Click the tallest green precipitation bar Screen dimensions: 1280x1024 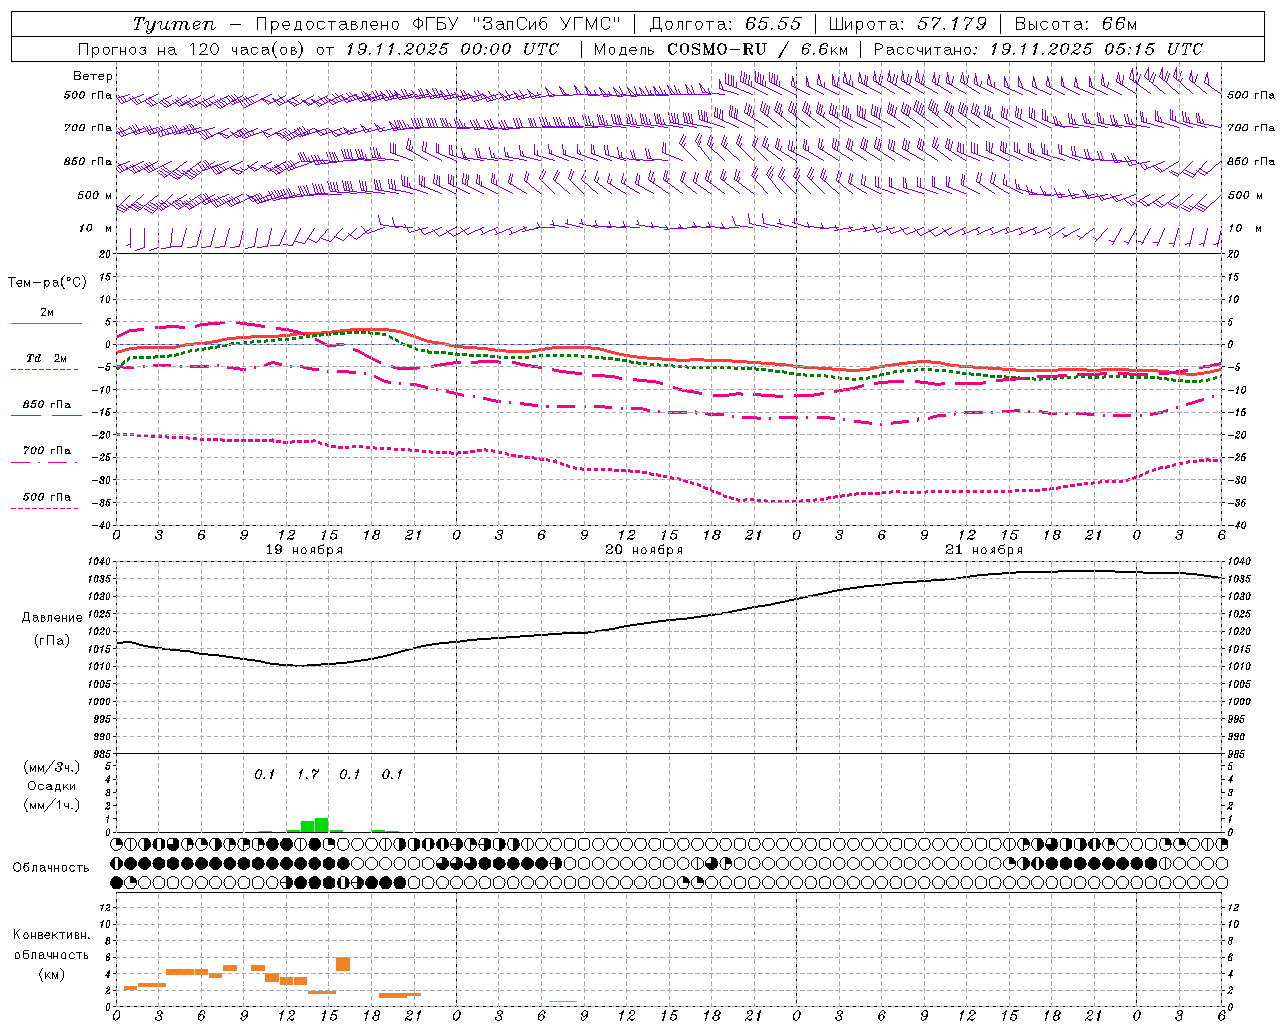coord(321,825)
